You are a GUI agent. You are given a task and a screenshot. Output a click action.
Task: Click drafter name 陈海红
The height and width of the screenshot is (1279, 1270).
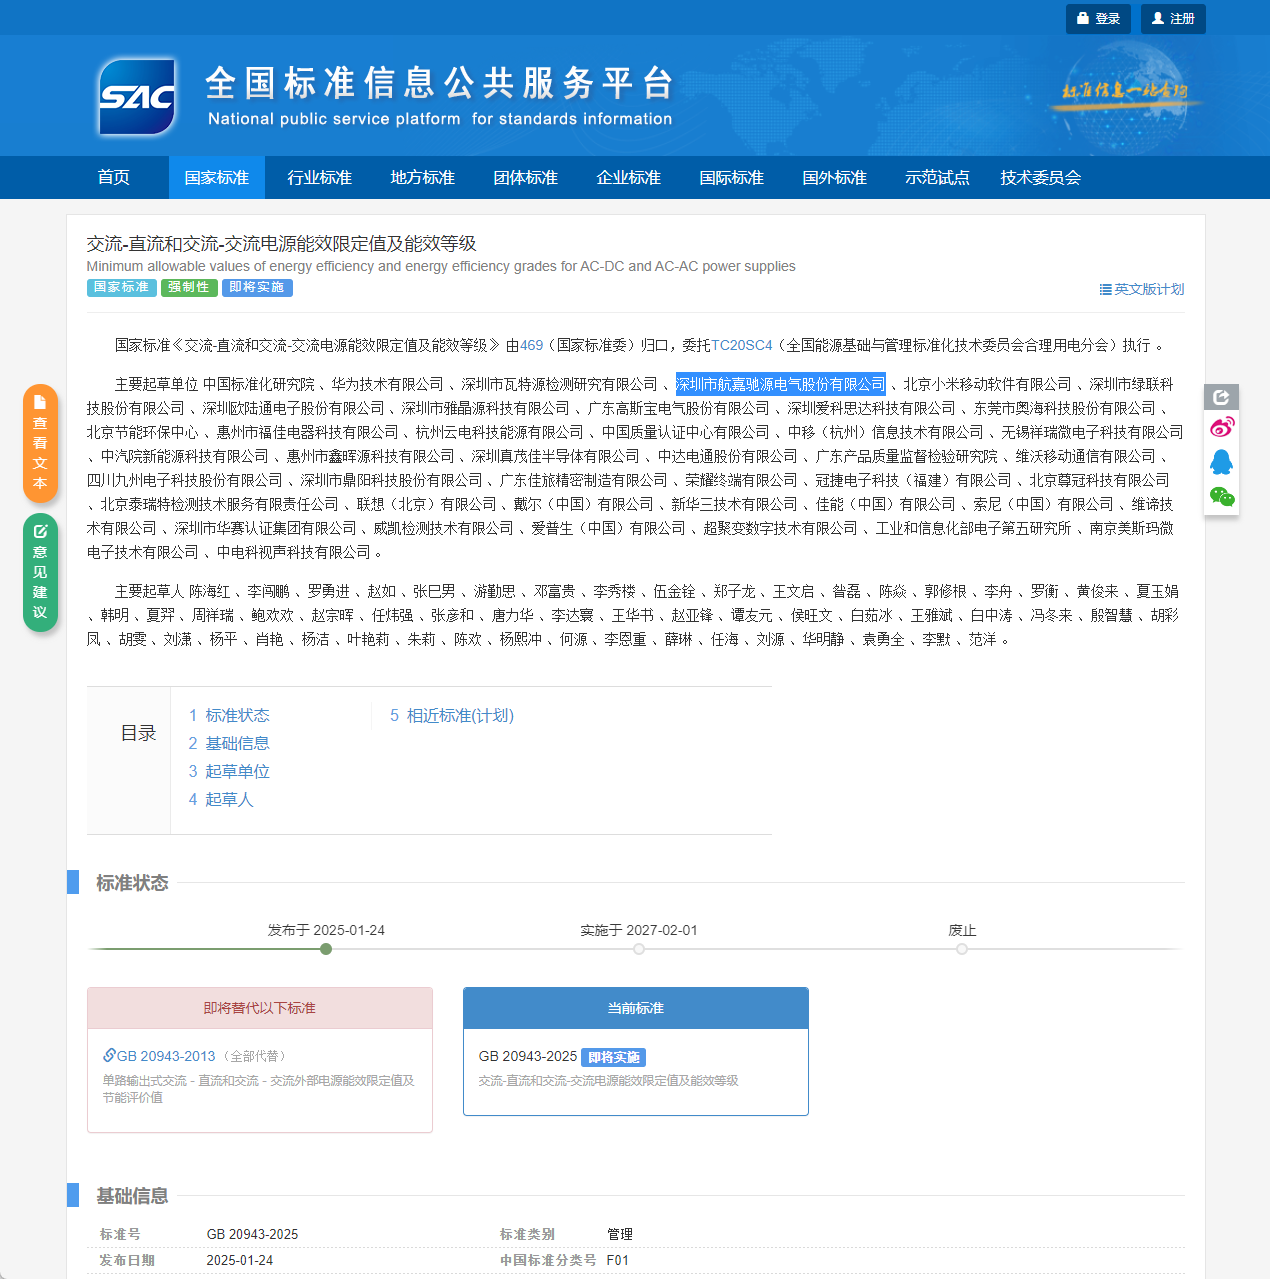(210, 592)
